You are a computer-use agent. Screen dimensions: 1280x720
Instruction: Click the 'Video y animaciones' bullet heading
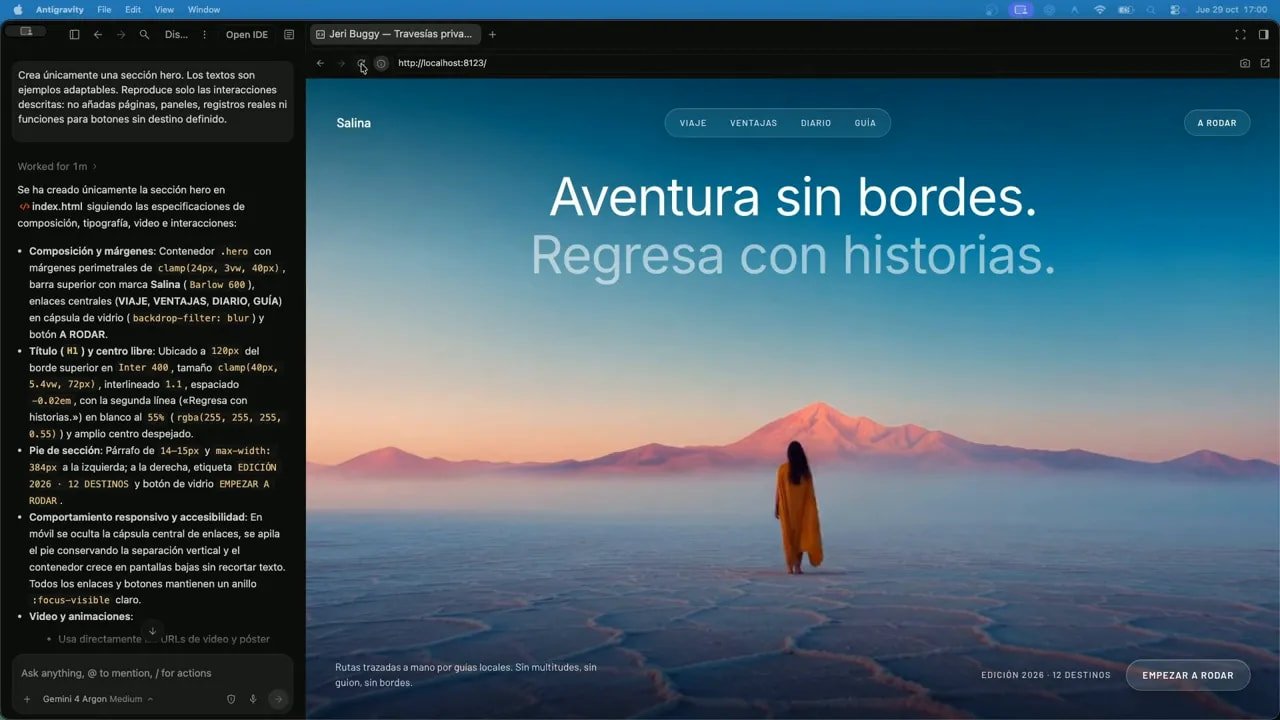81,616
